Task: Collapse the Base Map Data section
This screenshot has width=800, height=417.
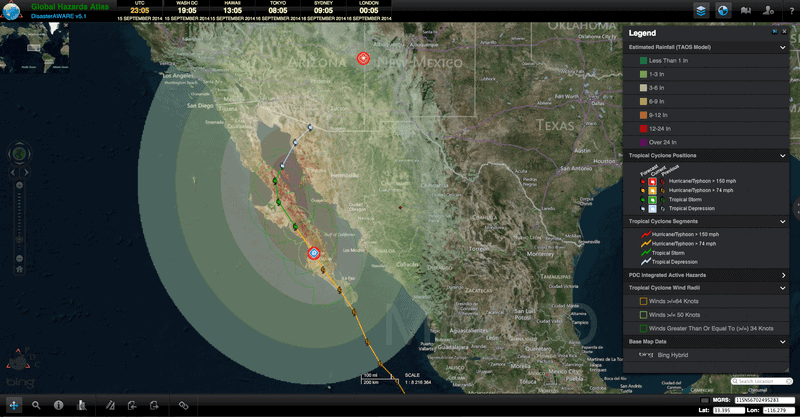Action: [x=782, y=342]
